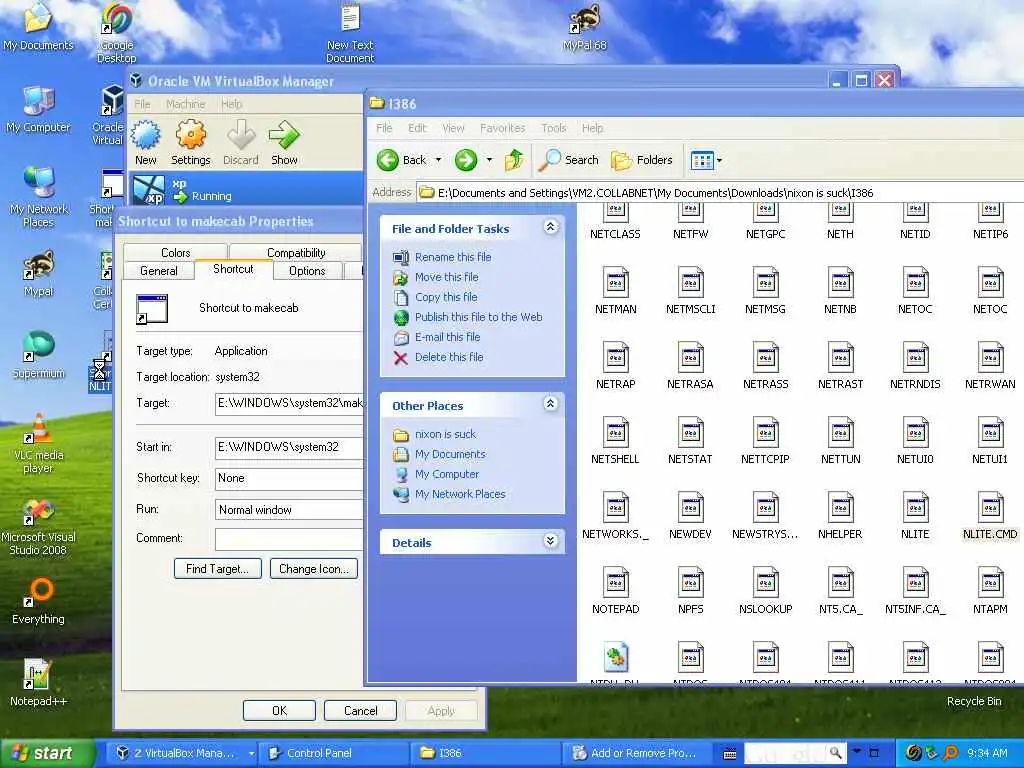Select the Everything desktop icon
The width and height of the screenshot is (1024, 768).
pos(39,601)
